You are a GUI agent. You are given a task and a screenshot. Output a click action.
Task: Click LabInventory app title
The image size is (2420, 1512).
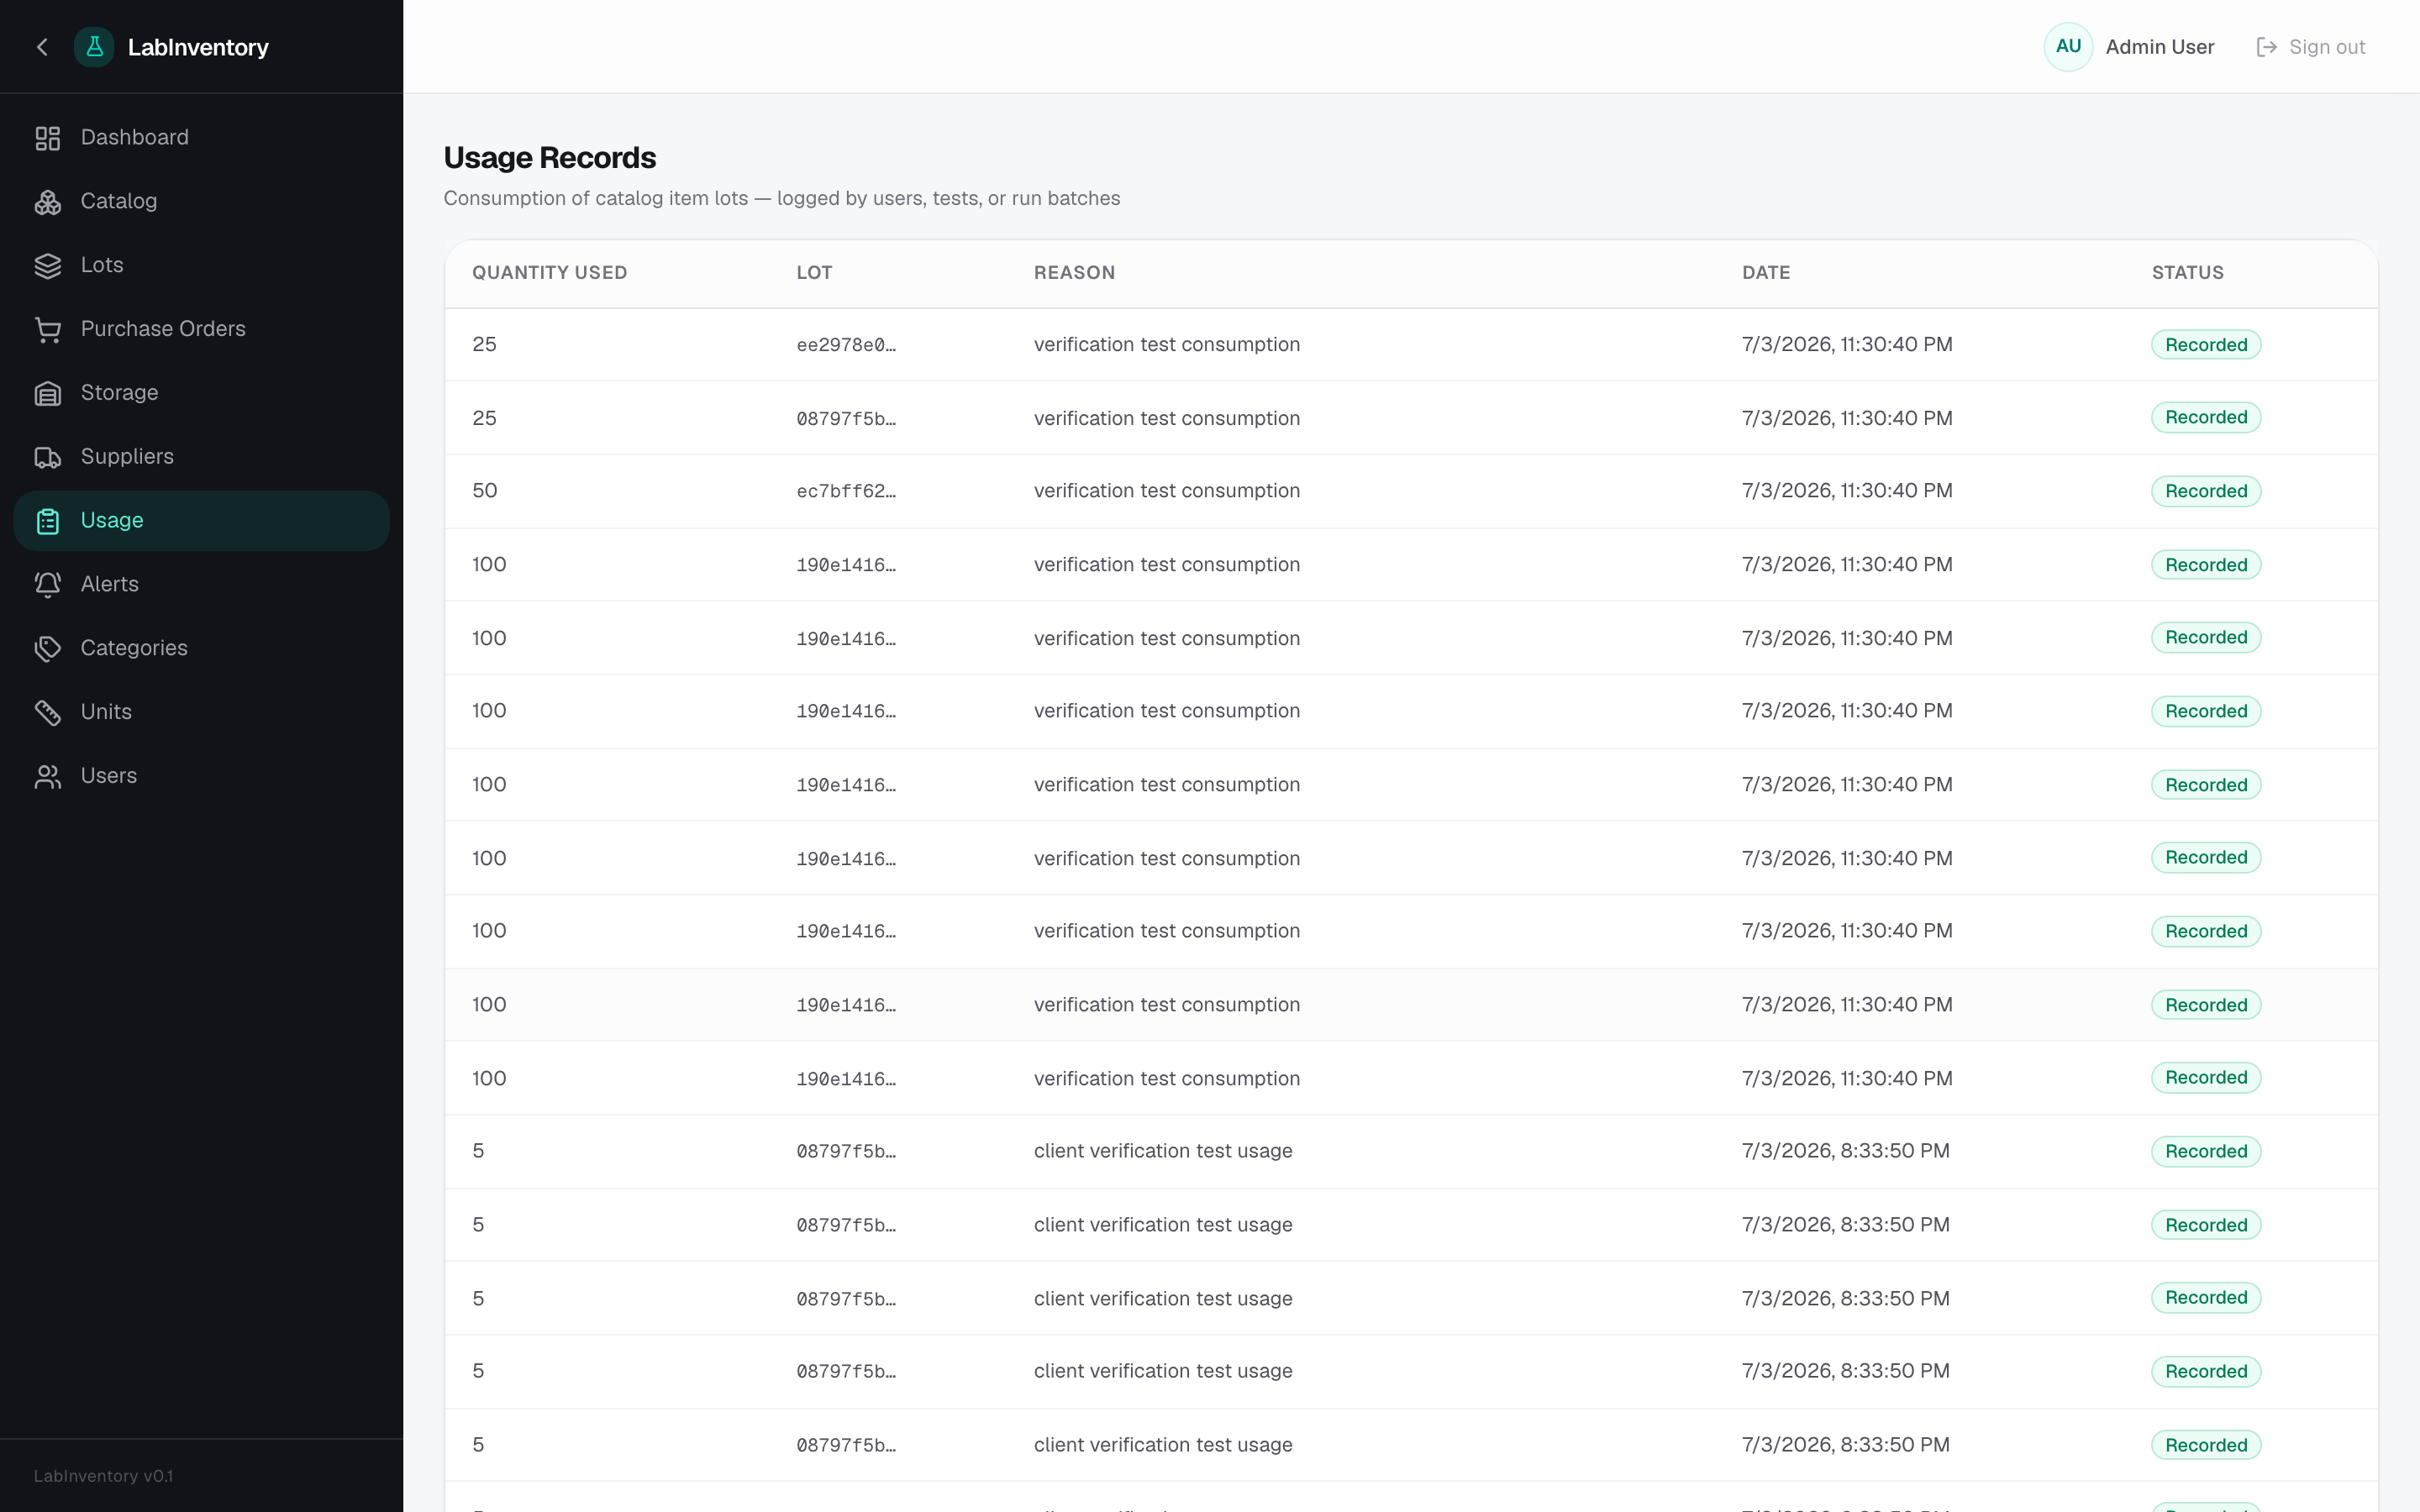click(x=198, y=47)
